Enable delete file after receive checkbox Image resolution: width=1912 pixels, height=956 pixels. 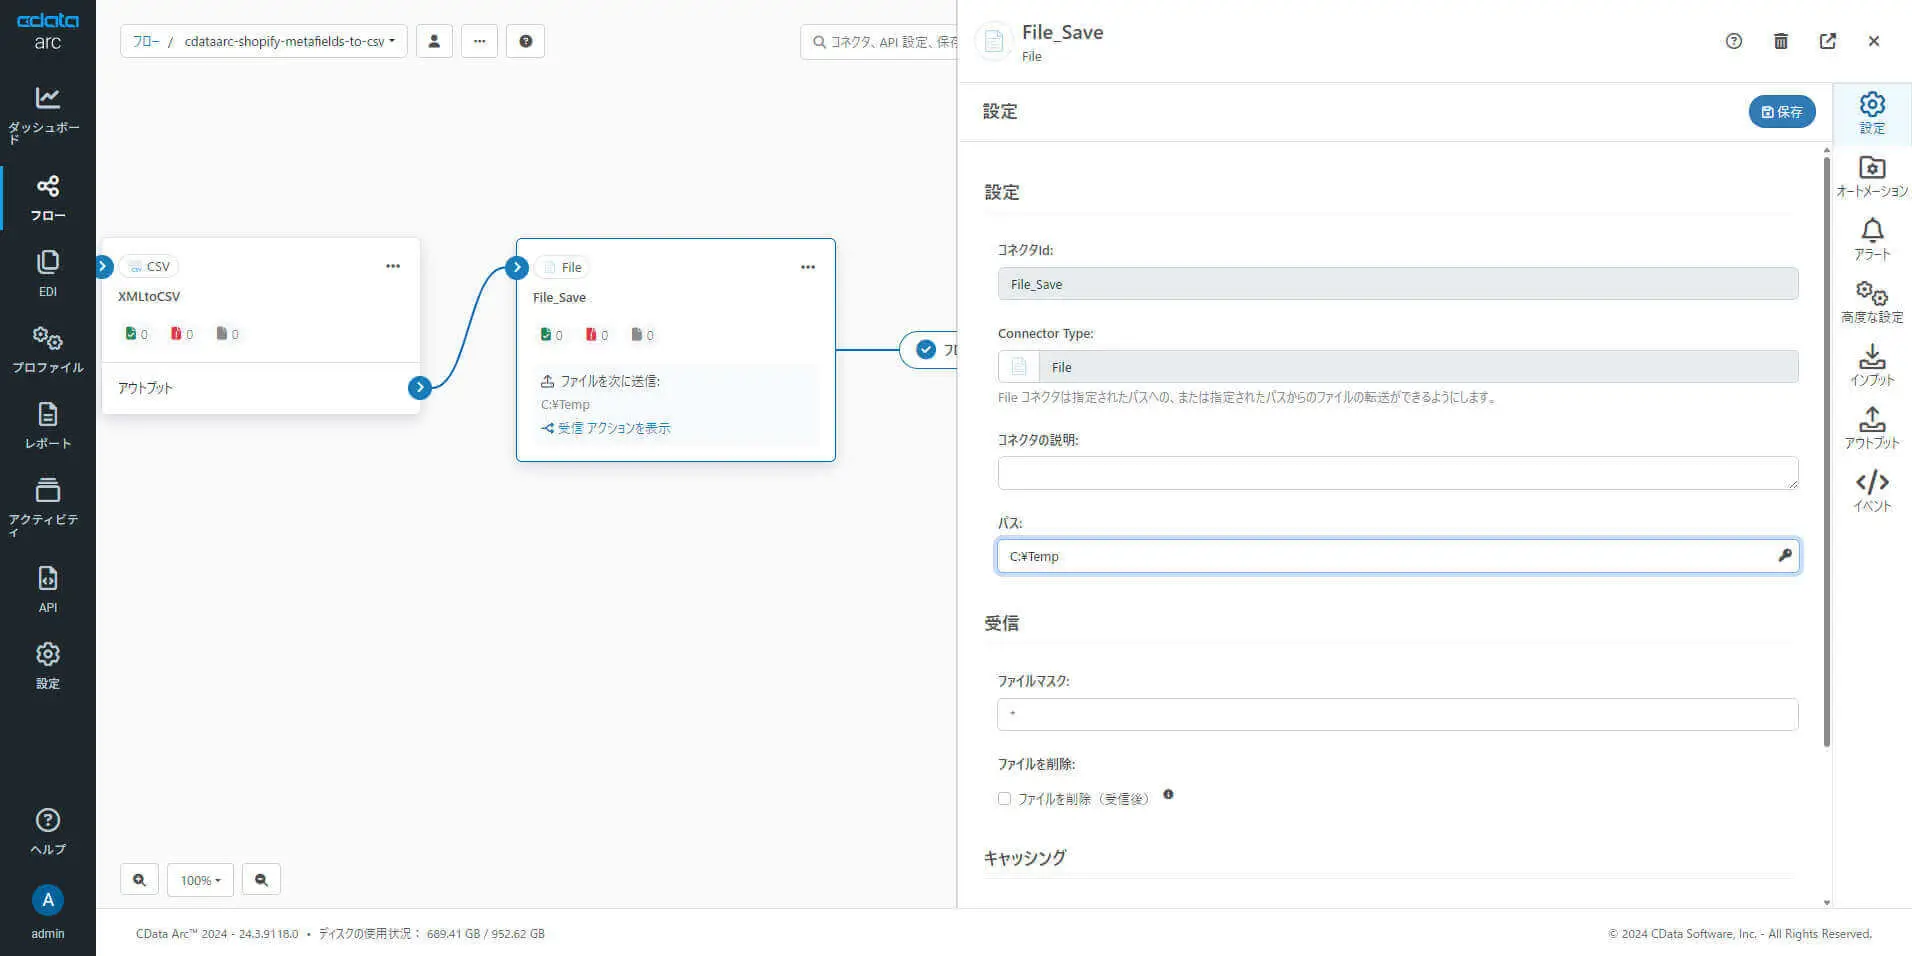point(1004,798)
